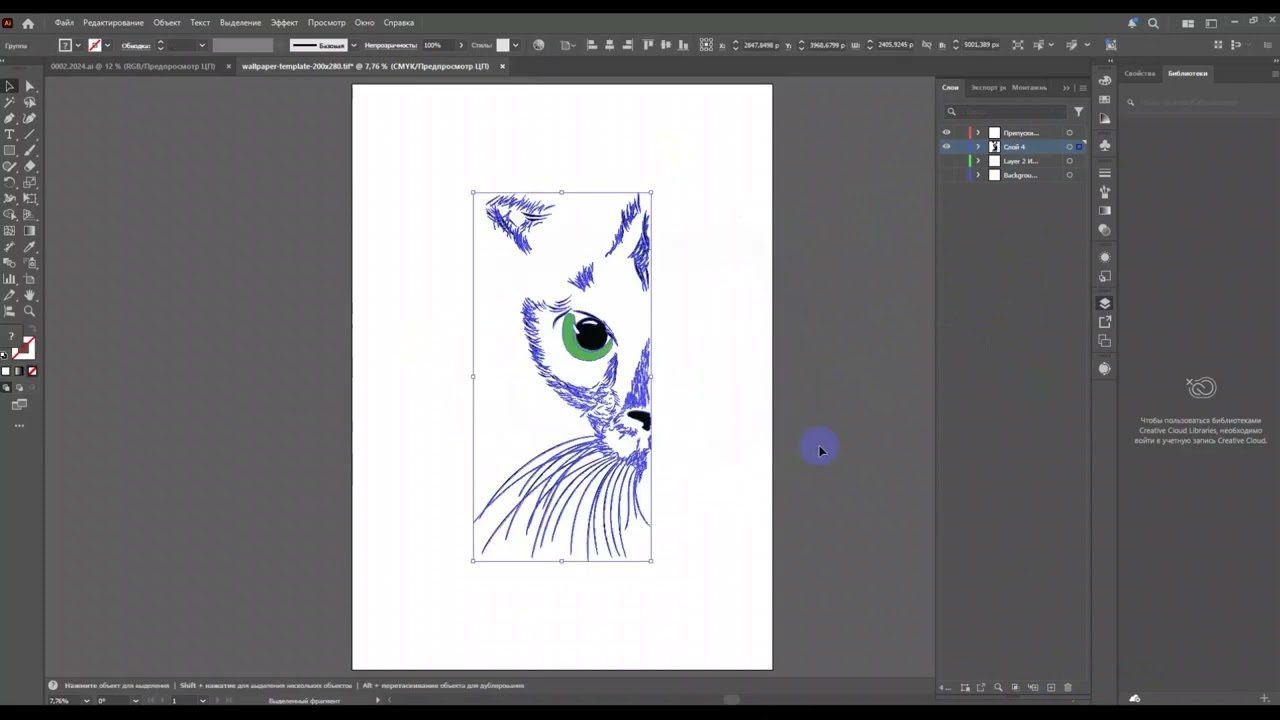Select the Zoom magnifier tool
The width and height of the screenshot is (1280, 720).
point(29,311)
